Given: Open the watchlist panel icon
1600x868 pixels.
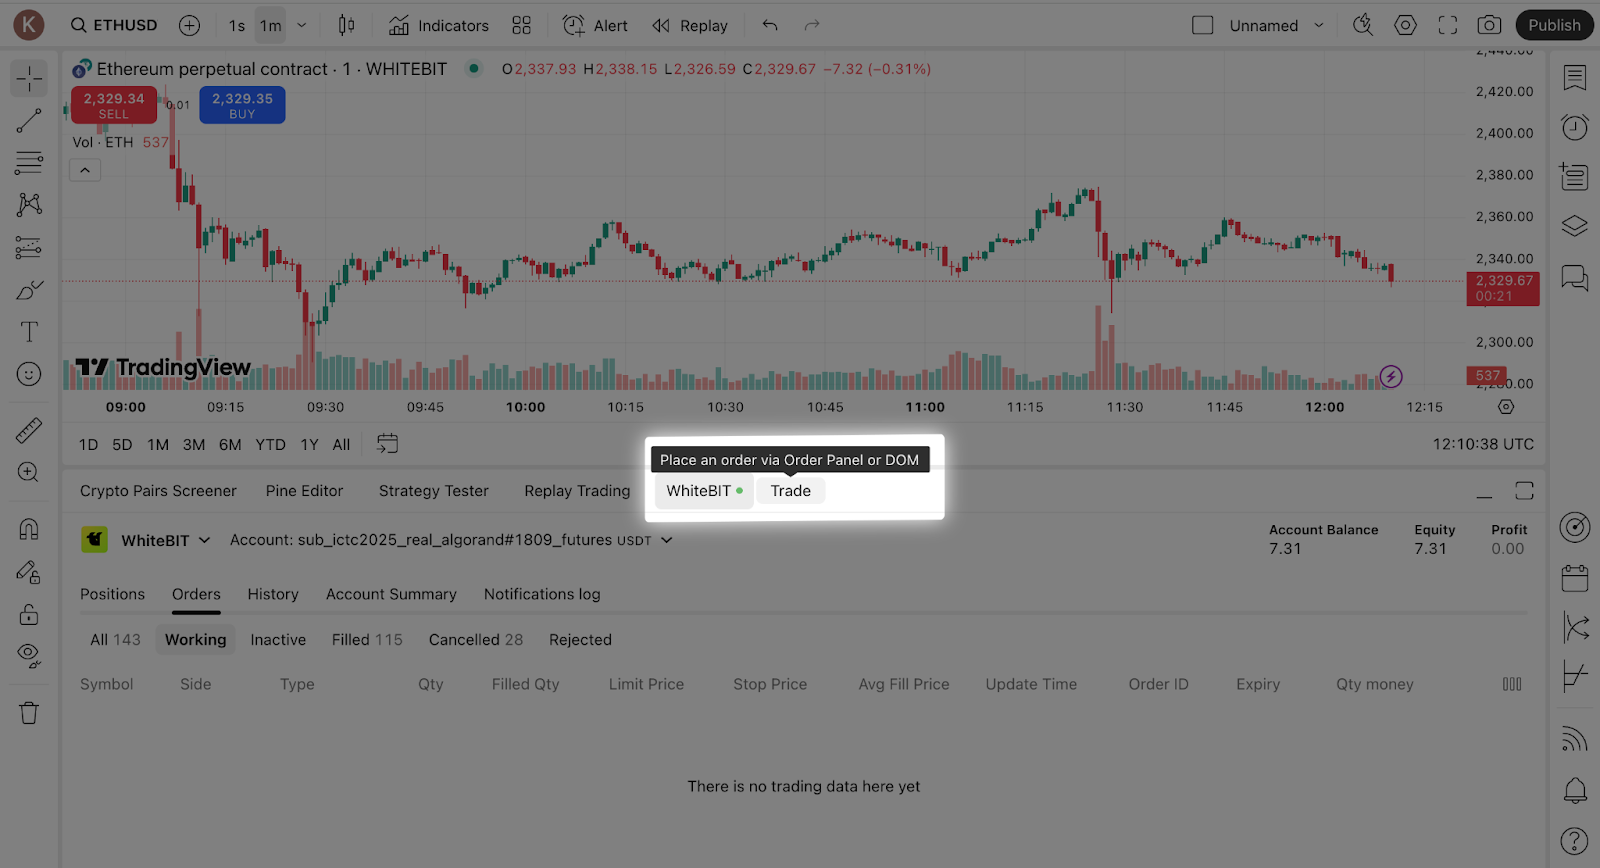Looking at the screenshot, I should [1575, 78].
